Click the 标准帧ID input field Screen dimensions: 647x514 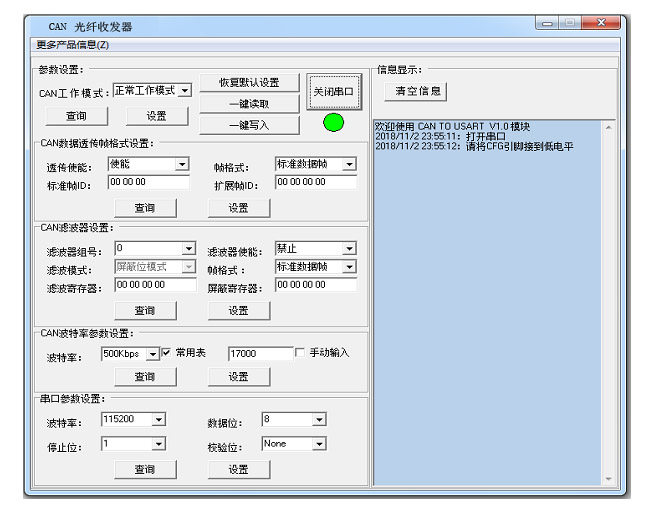(x=148, y=183)
